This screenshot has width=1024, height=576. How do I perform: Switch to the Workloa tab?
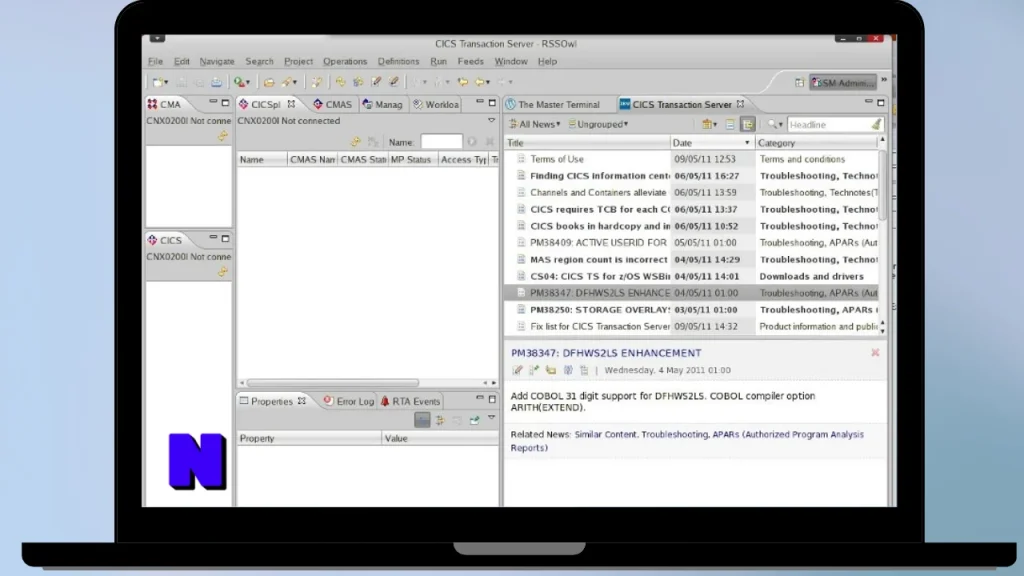(x=436, y=104)
